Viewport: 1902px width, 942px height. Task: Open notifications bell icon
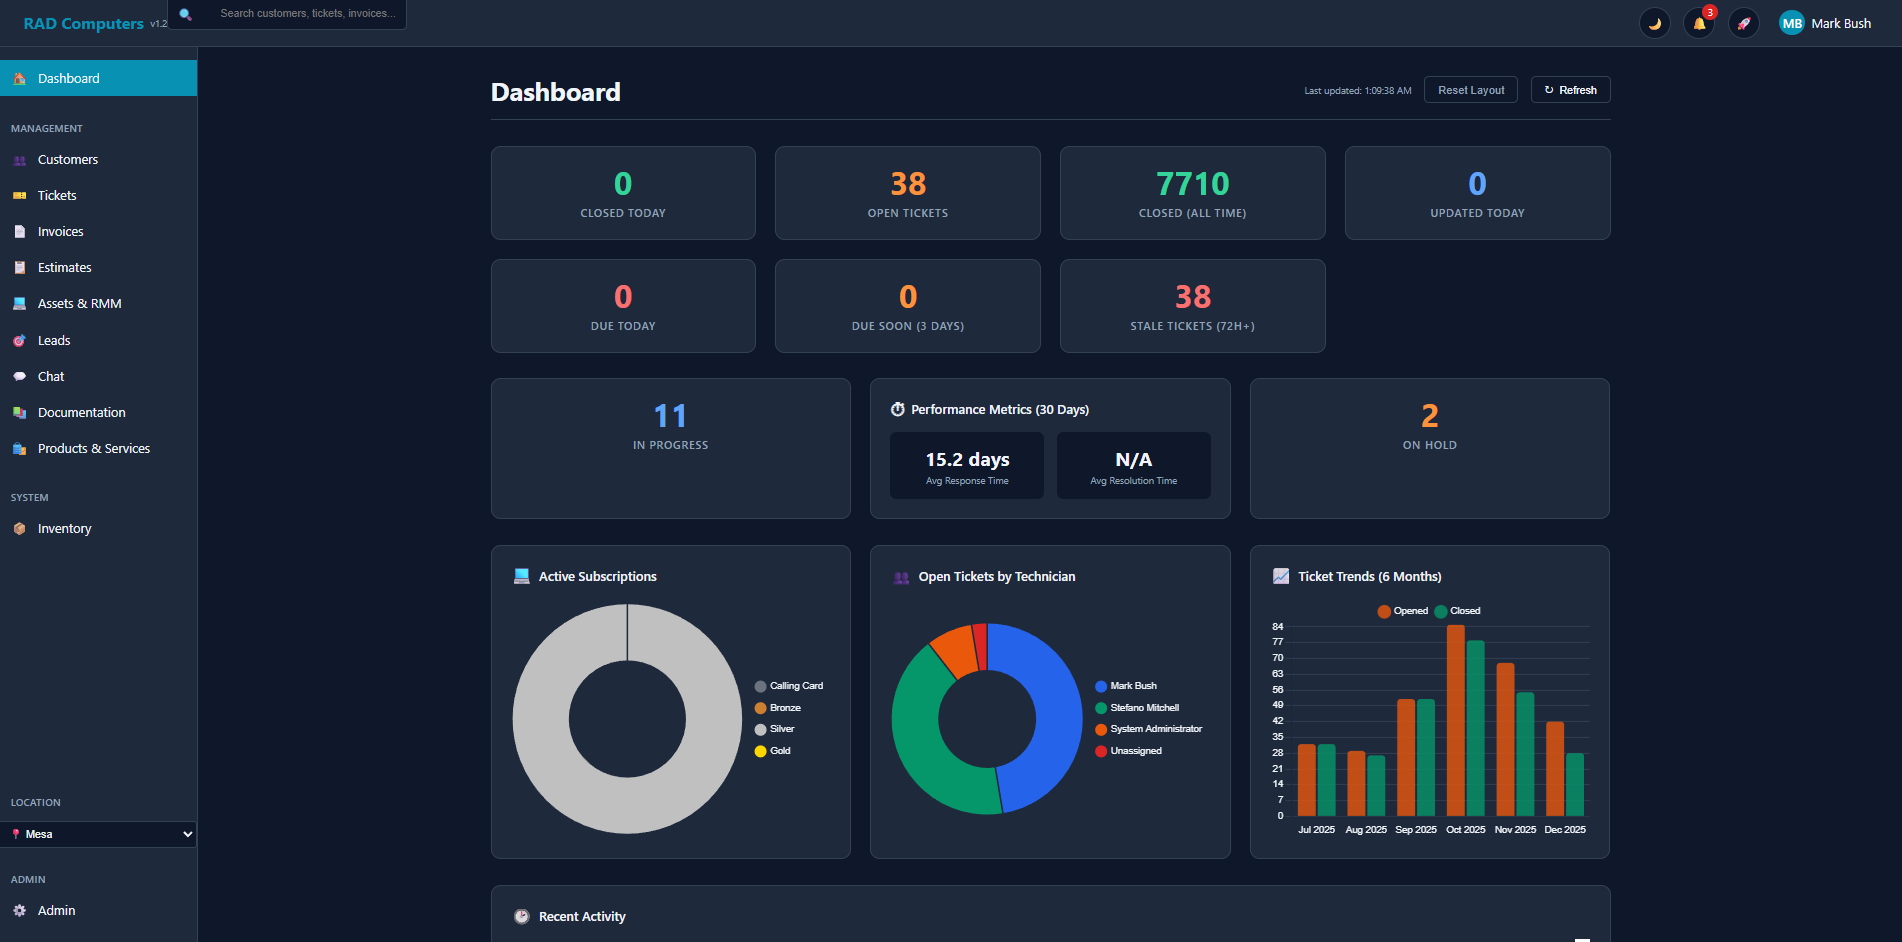(1699, 23)
